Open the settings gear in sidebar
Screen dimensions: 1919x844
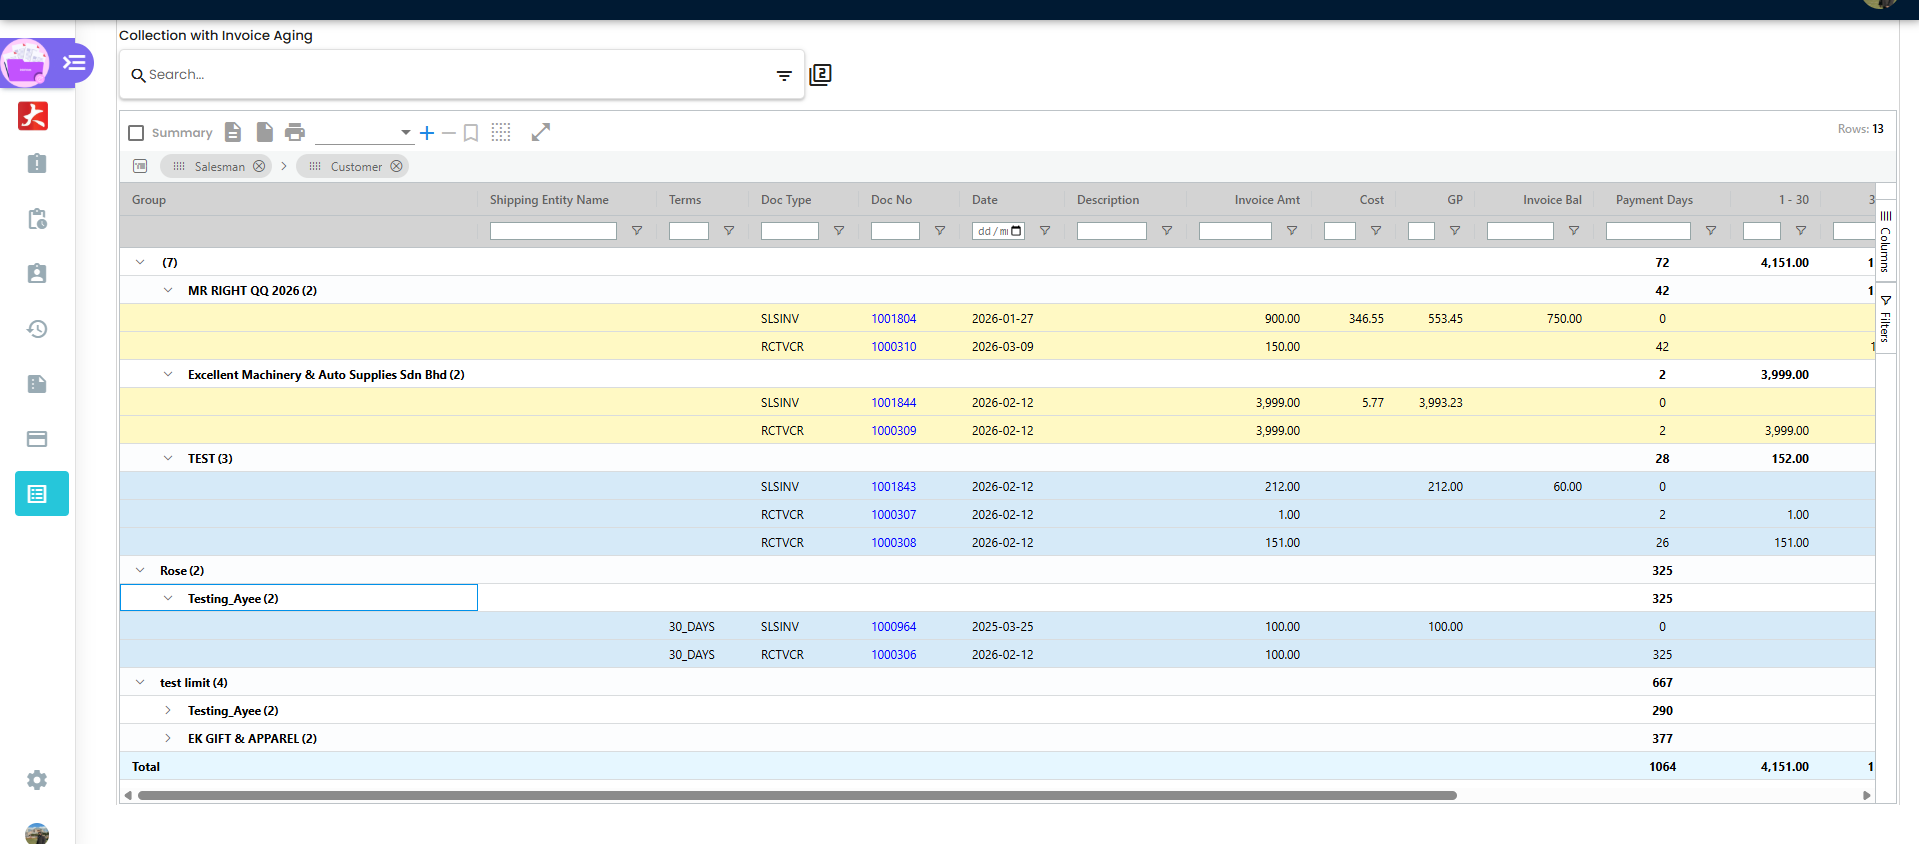pyautogui.click(x=37, y=780)
